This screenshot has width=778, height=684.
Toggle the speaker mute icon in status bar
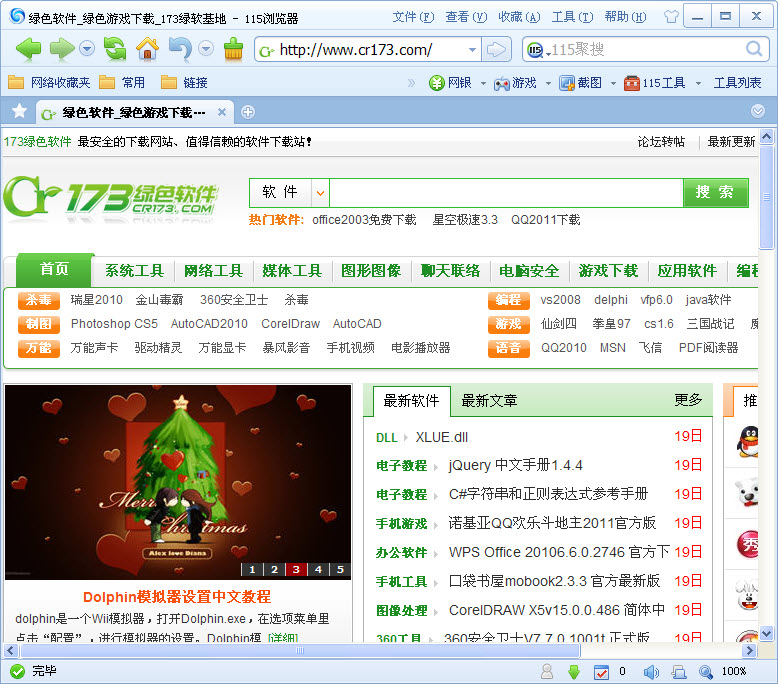(x=650, y=672)
